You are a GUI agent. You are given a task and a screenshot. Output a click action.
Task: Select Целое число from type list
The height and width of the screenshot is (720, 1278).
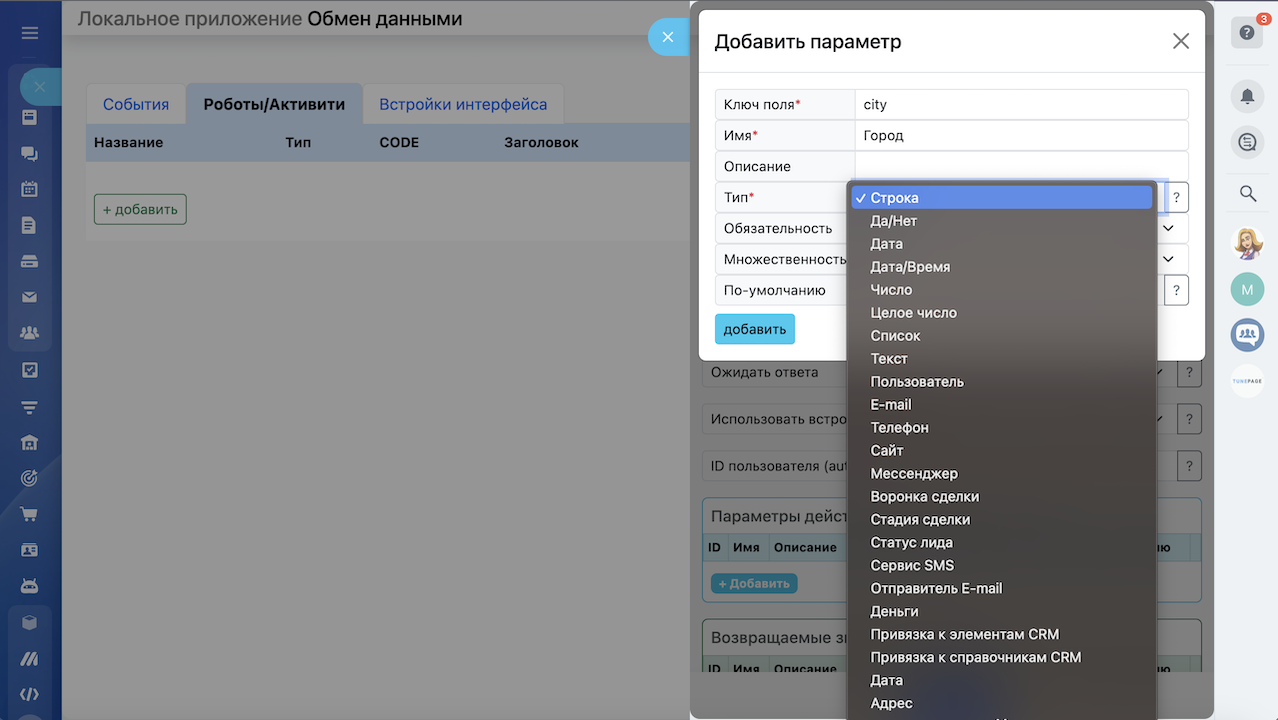913,313
